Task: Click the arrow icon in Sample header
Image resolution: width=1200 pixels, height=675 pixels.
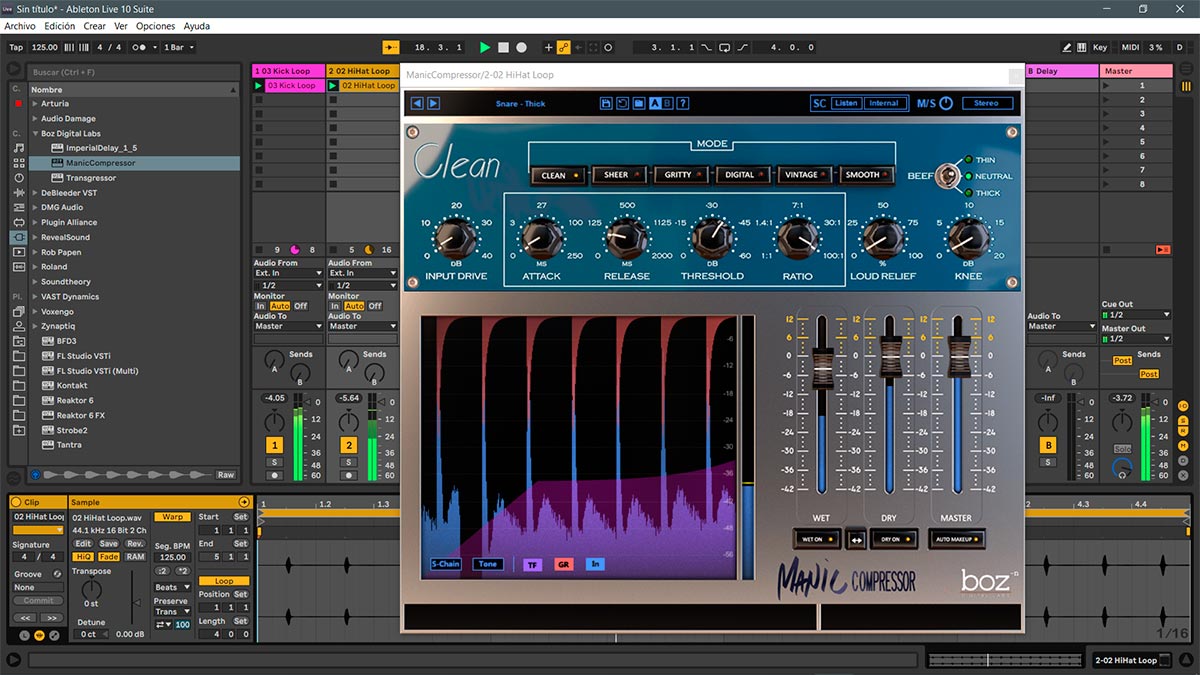Action: coord(243,502)
